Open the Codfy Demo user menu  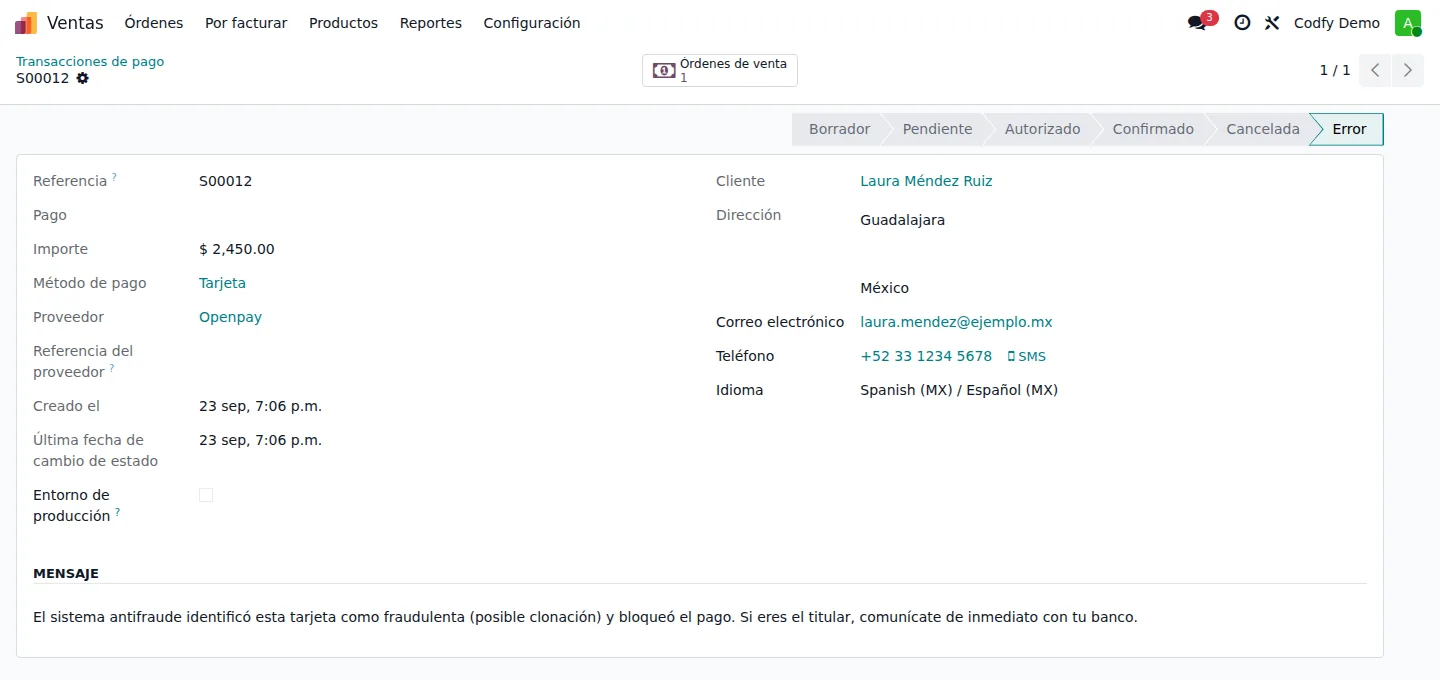point(1337,23)
